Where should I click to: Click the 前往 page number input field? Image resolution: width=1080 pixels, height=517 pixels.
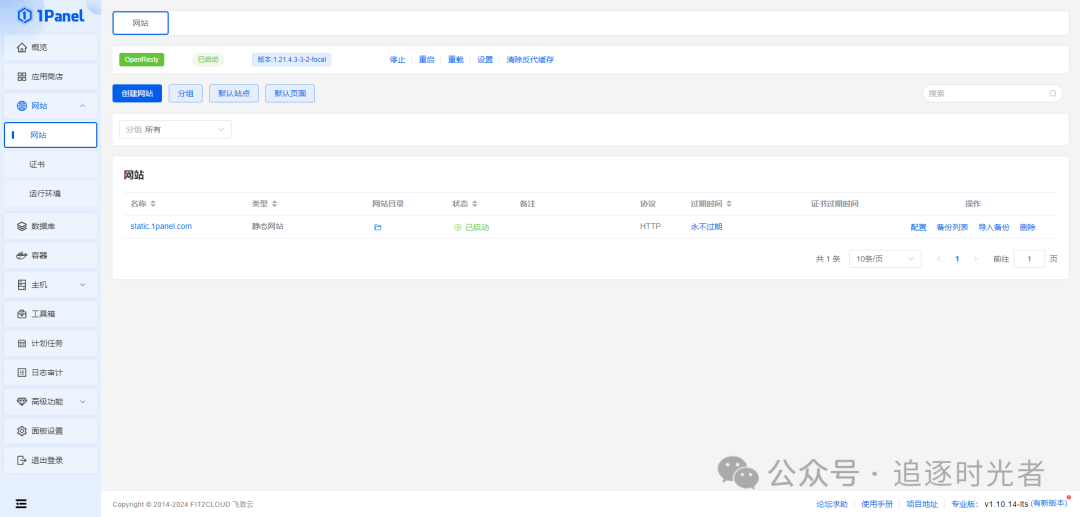point(1029,258)
